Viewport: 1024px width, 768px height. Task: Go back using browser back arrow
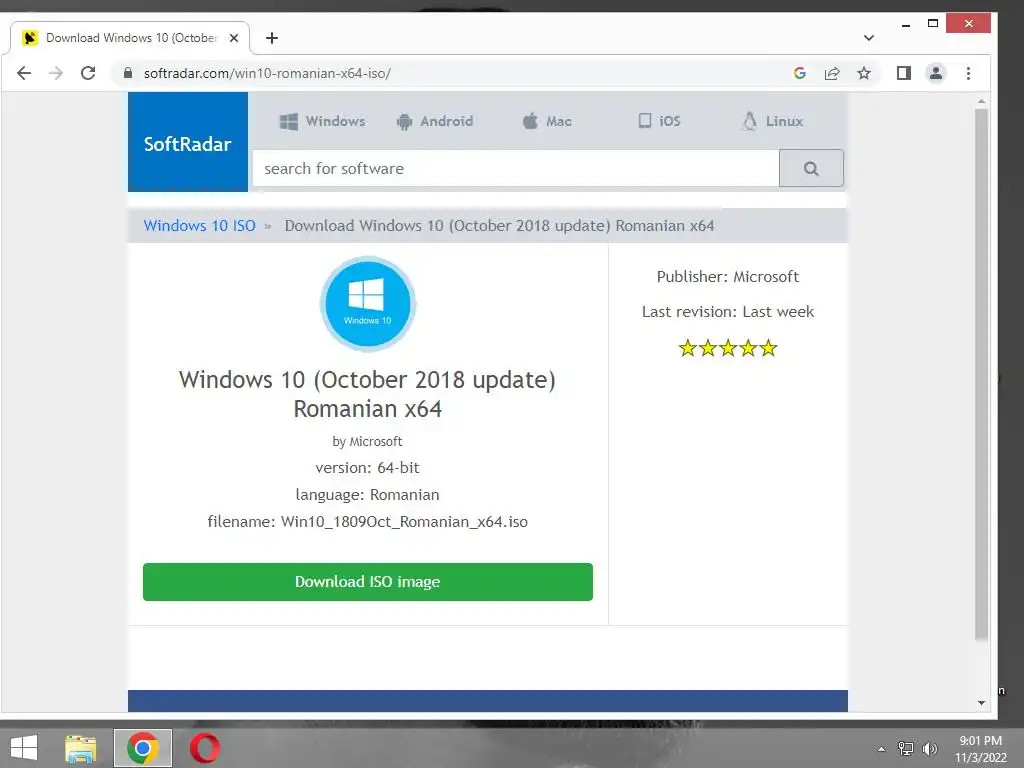(x=24, y=73)
